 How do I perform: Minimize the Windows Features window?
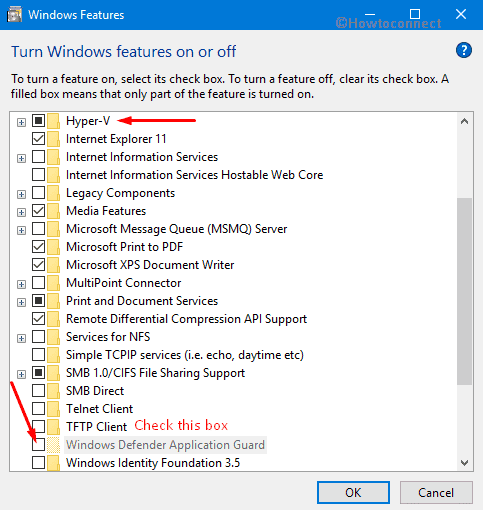pos(370,14)
